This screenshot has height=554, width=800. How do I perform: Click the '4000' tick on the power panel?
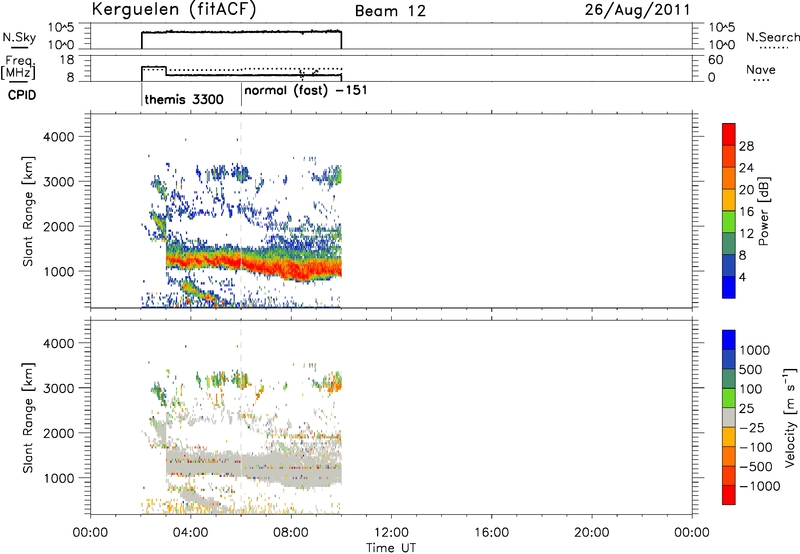point(58,137)
